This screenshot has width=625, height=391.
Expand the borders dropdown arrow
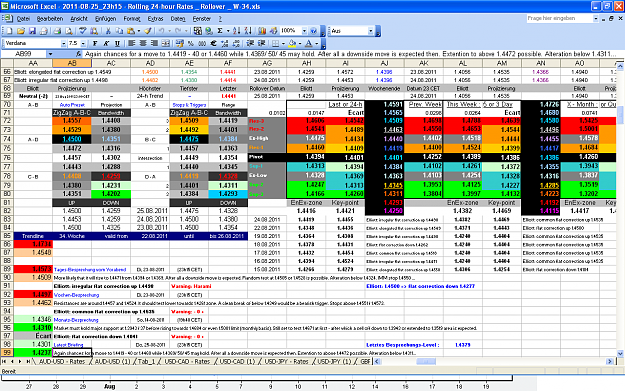(x=283, y=43)
